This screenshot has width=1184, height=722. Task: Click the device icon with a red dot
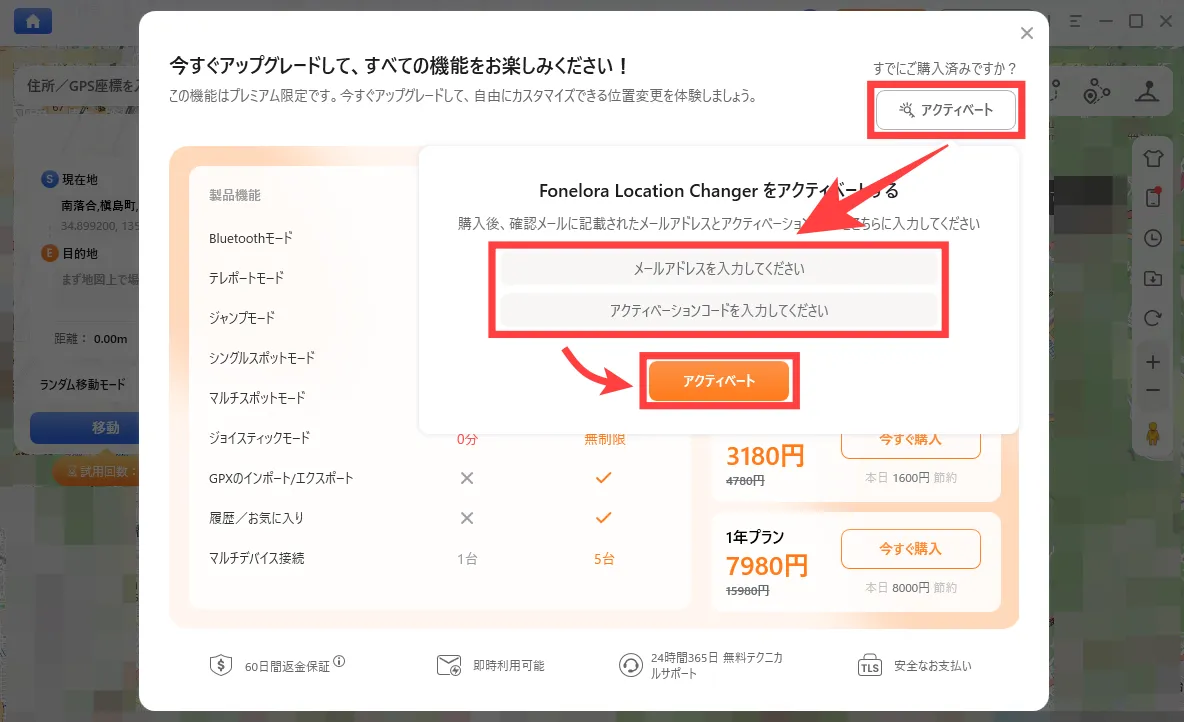[x=1153, y=198]
